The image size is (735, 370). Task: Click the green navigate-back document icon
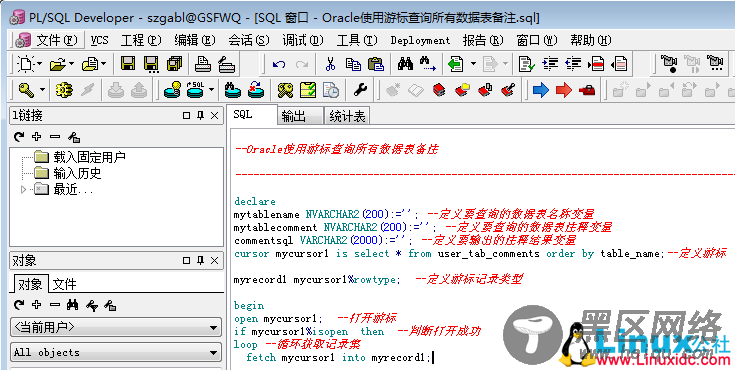456,64
